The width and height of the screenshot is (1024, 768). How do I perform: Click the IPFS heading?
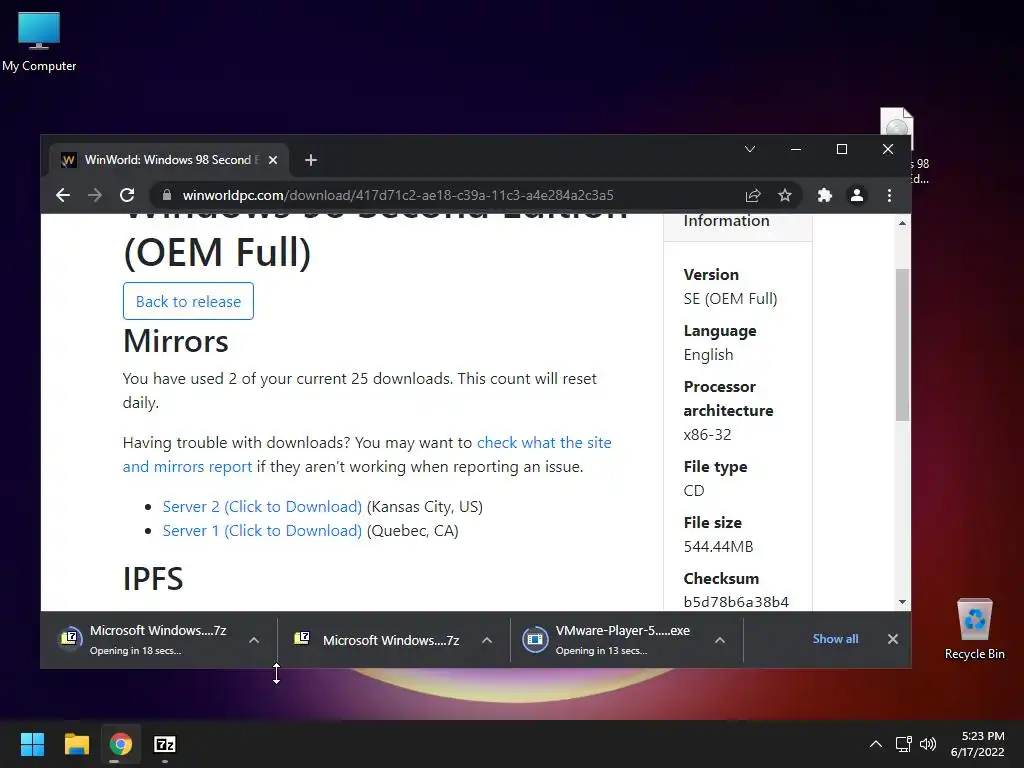(x=153, y=579)
